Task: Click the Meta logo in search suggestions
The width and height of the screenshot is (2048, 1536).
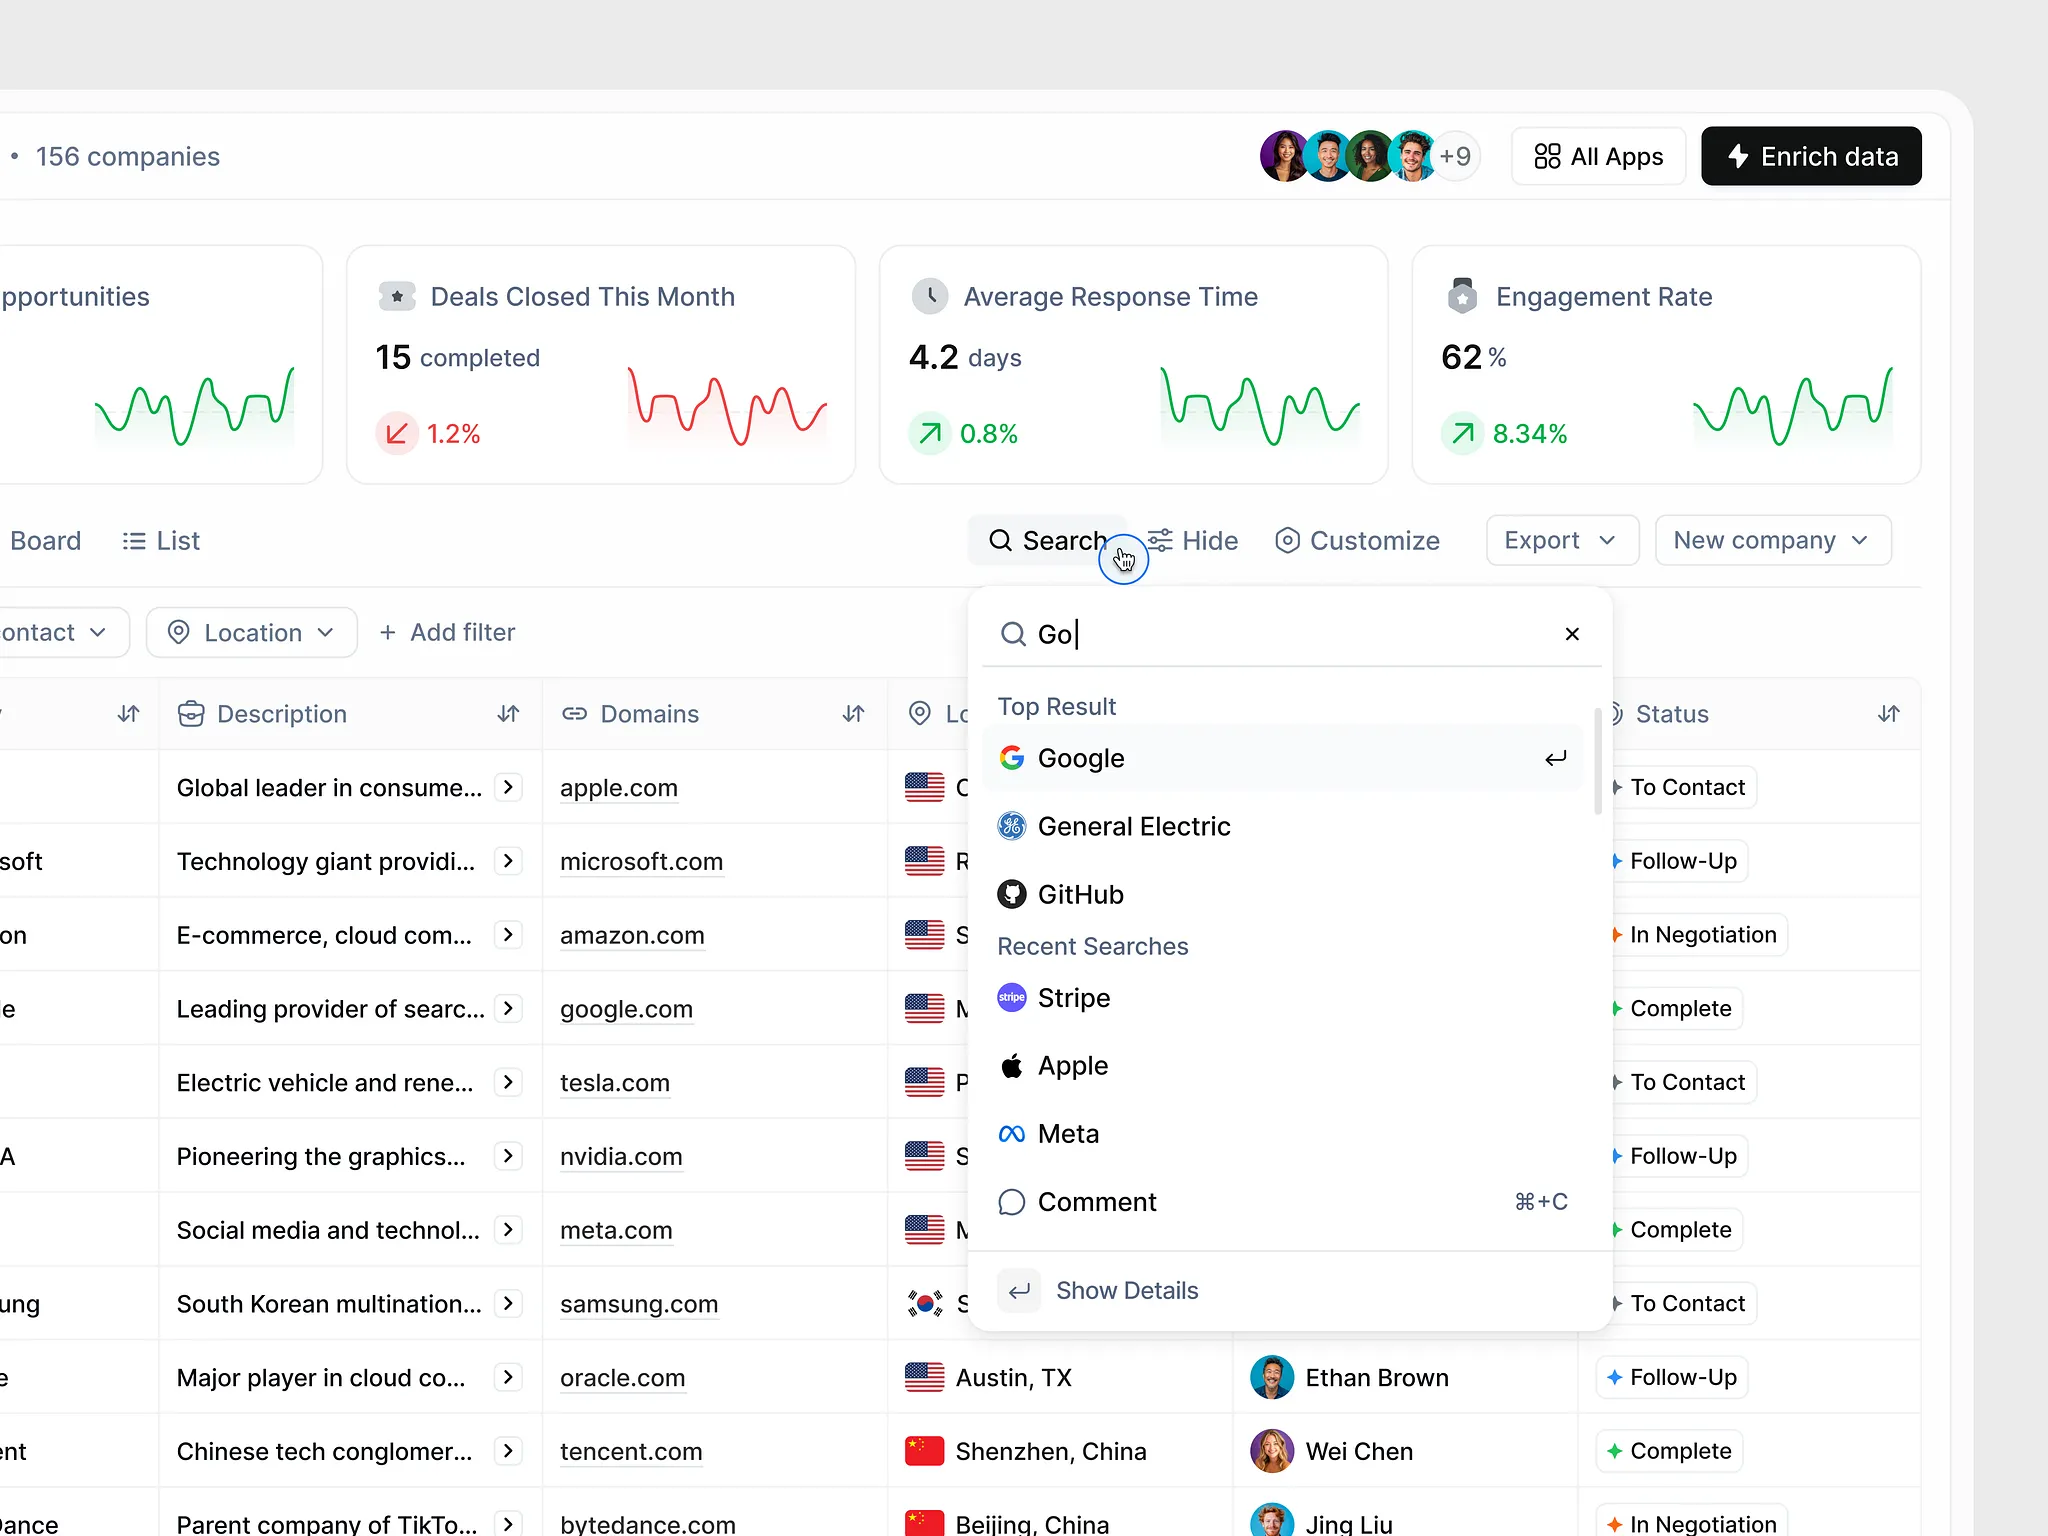Action: click(1011, 1133)
